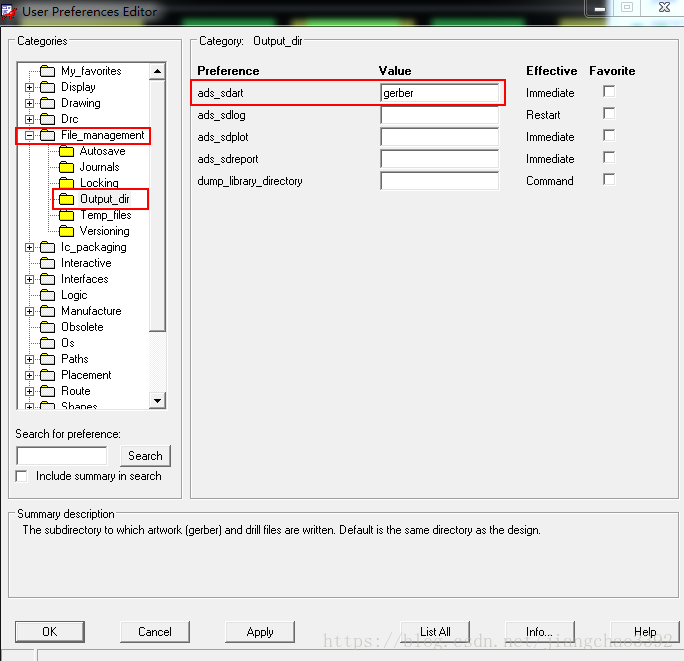Mark ads_sdart as favorite
The width and height of the screenshot is (684, 661).
point(609,92)
